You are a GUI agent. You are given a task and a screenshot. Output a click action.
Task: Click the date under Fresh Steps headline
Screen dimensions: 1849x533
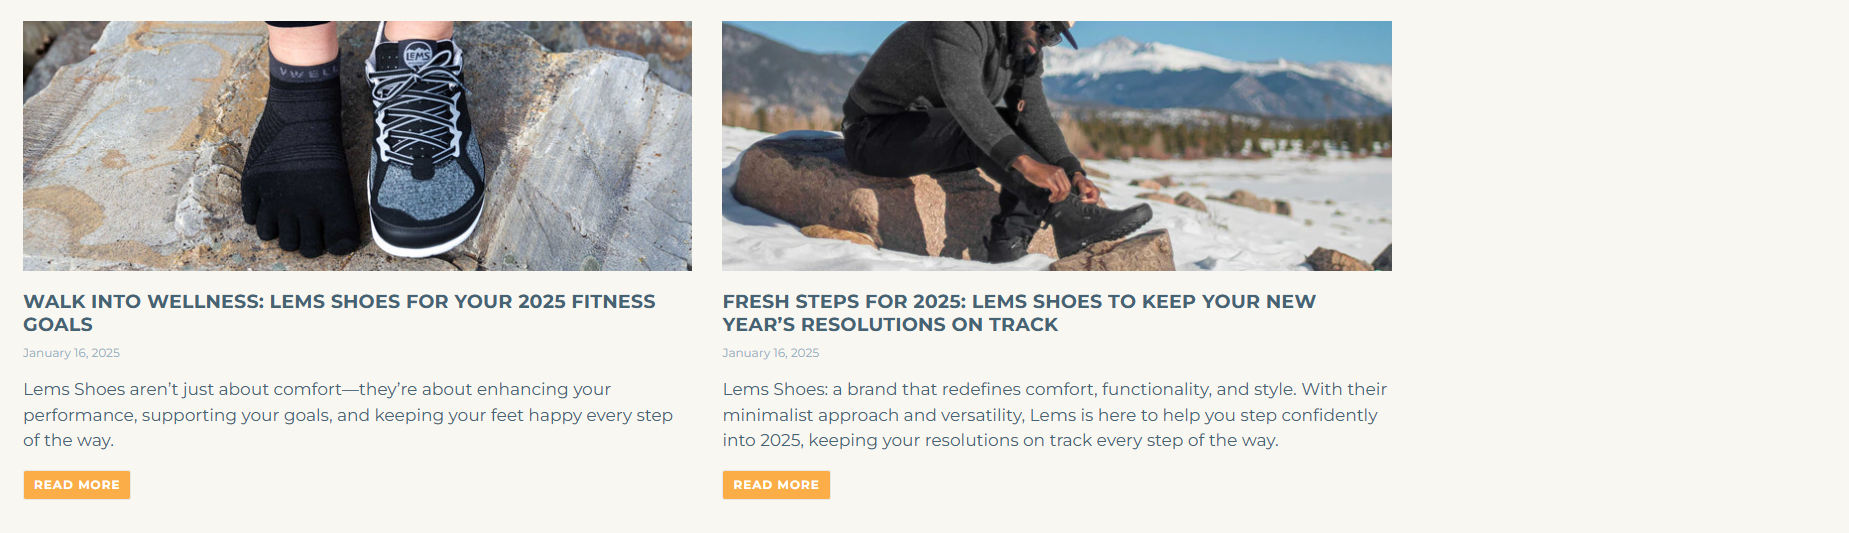pyautogui.click(x=770, y=353)
